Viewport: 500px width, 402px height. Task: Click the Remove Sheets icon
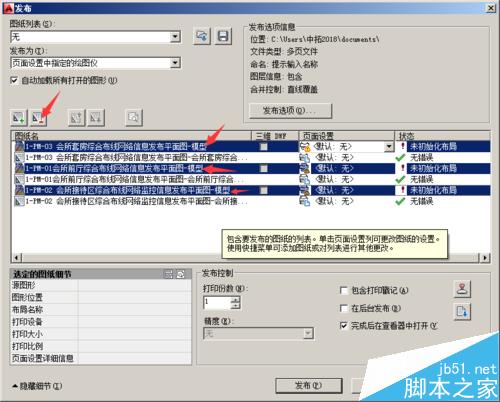38,118
